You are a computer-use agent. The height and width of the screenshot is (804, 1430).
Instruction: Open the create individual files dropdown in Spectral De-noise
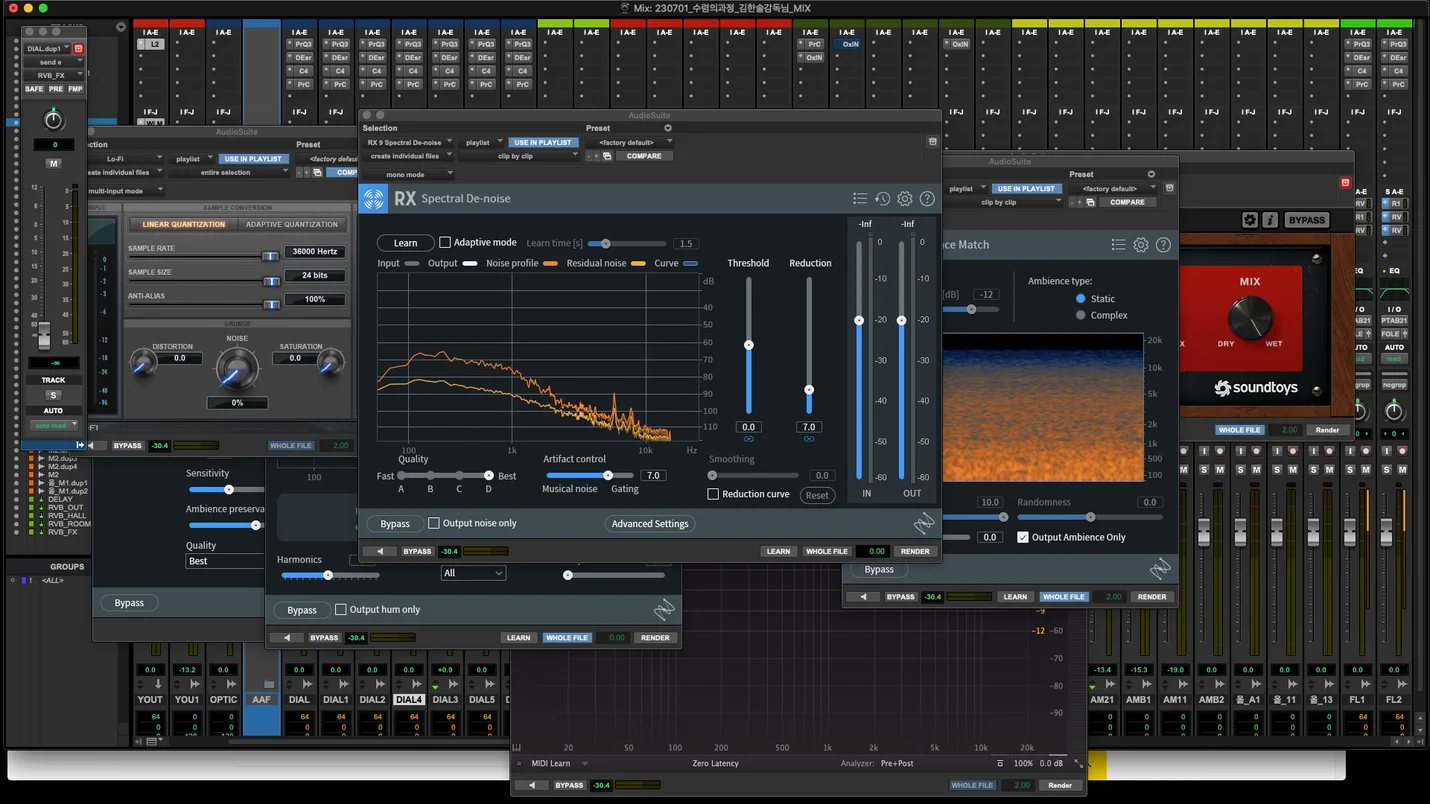[x=409, y=156]
